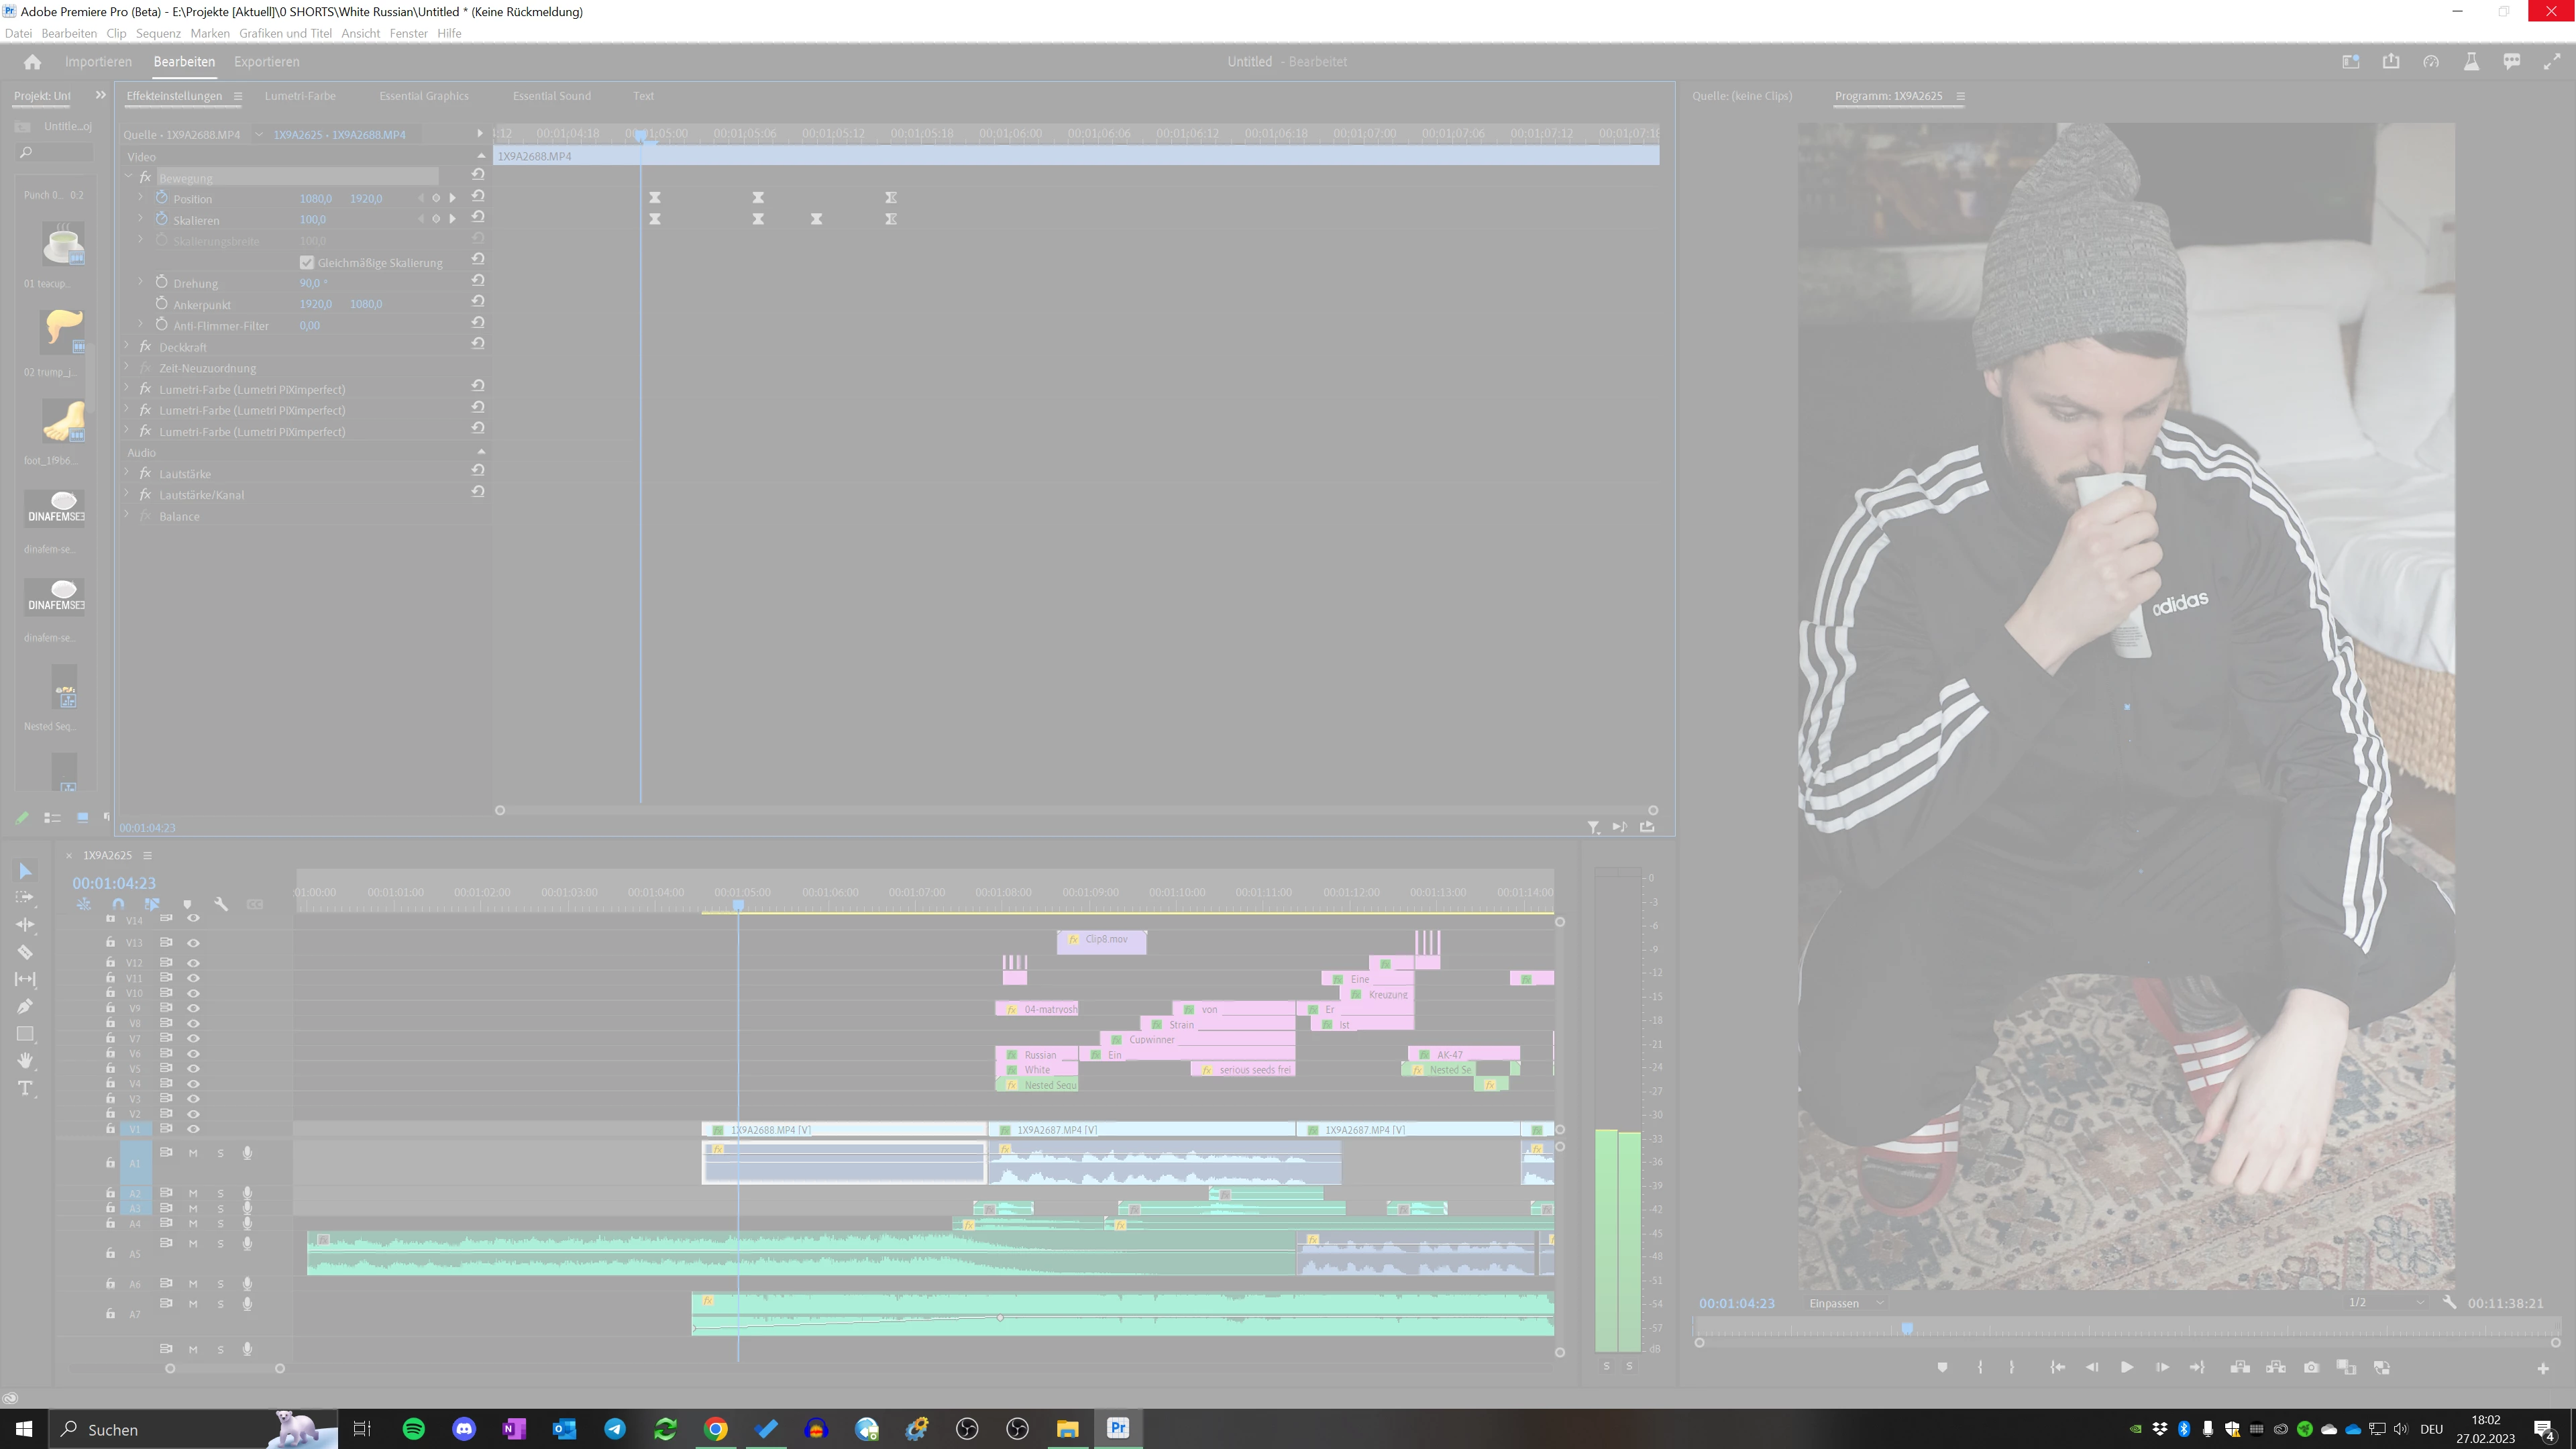Select the Pen tool
Viewport: 2576px width, 1449px height.
click(x=25, y=1006)
